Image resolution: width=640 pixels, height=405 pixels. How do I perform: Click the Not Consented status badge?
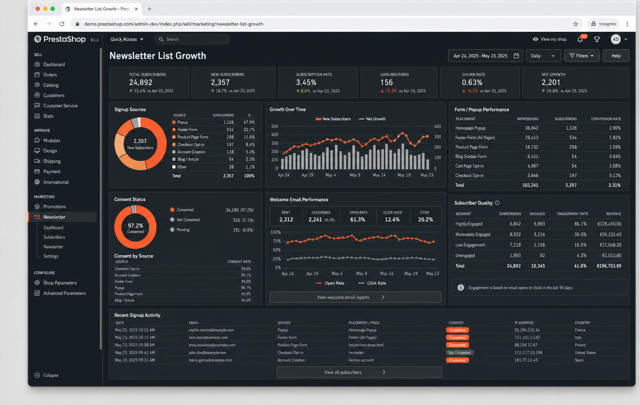460,353
